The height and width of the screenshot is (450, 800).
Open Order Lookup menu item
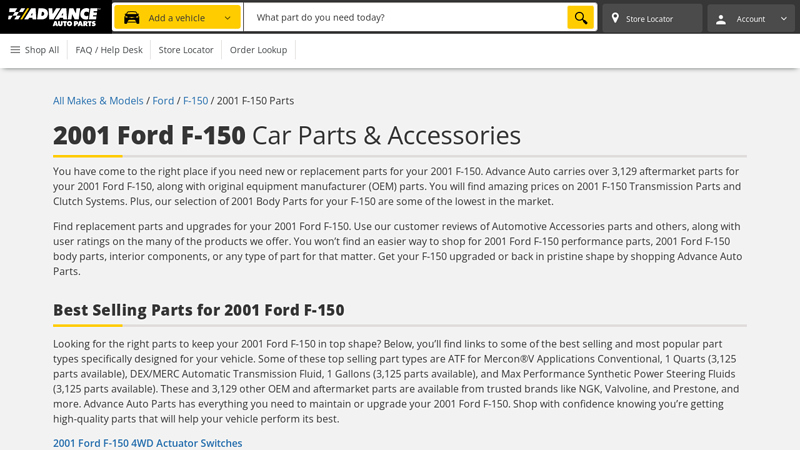258,50
